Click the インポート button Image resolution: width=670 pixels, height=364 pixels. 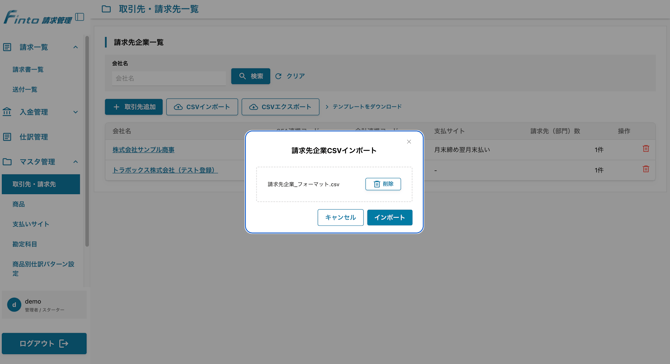390,217
